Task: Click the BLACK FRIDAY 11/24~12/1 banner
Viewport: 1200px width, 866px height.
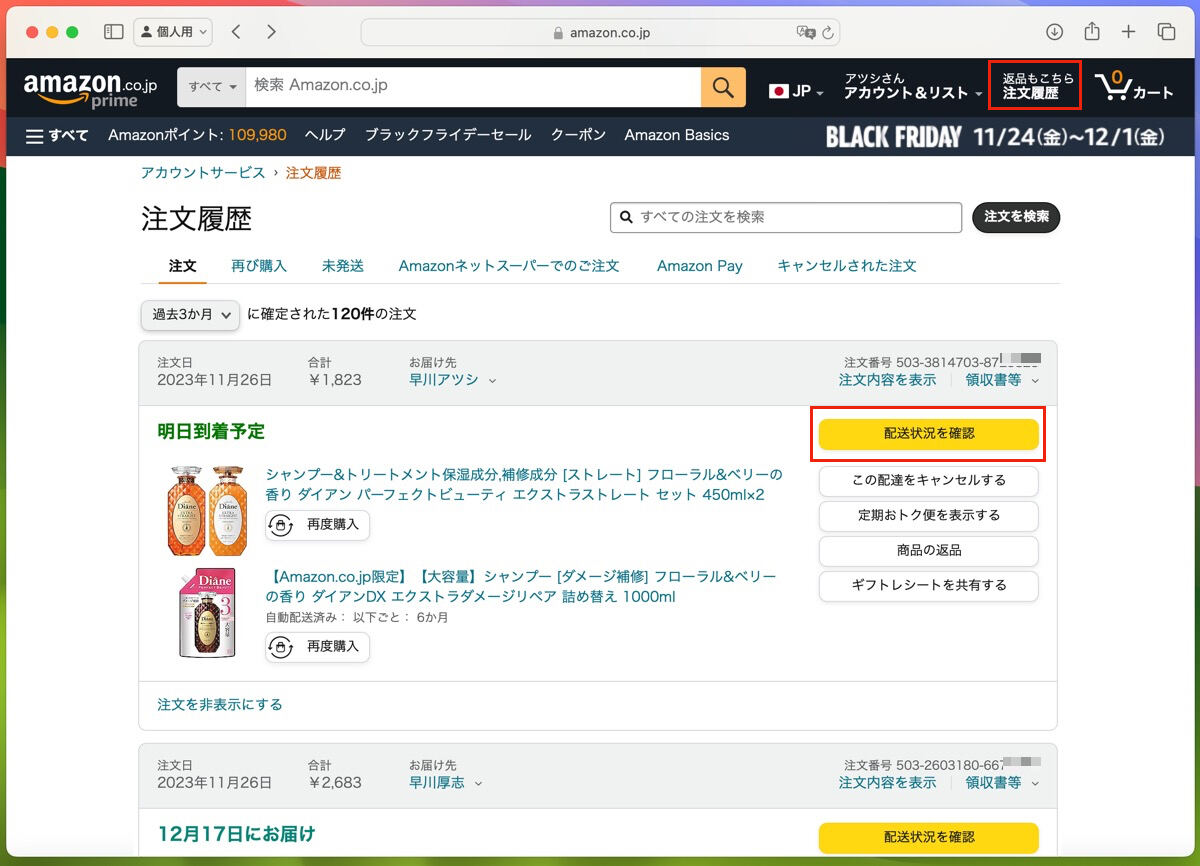Action: (996, 136)
